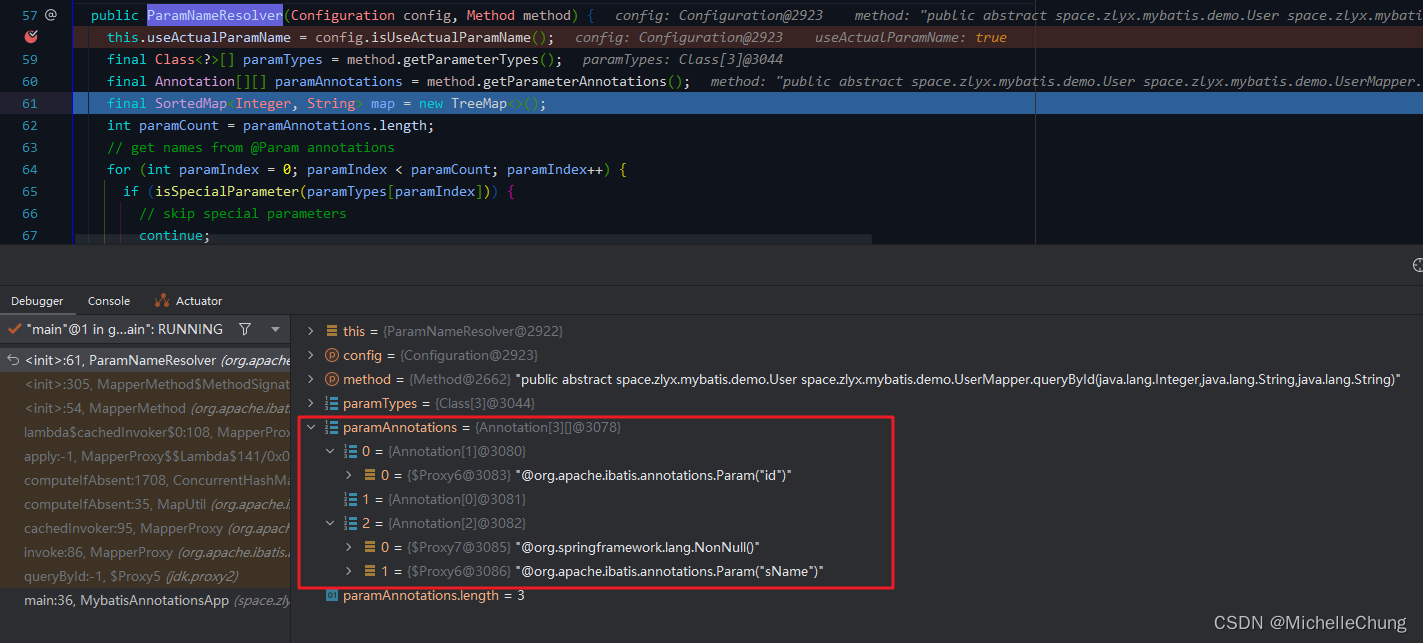Open the thread selector dropdown arrow
Image resolution: width=1423 pixels, height=643 pixels.
click(275, 329)
